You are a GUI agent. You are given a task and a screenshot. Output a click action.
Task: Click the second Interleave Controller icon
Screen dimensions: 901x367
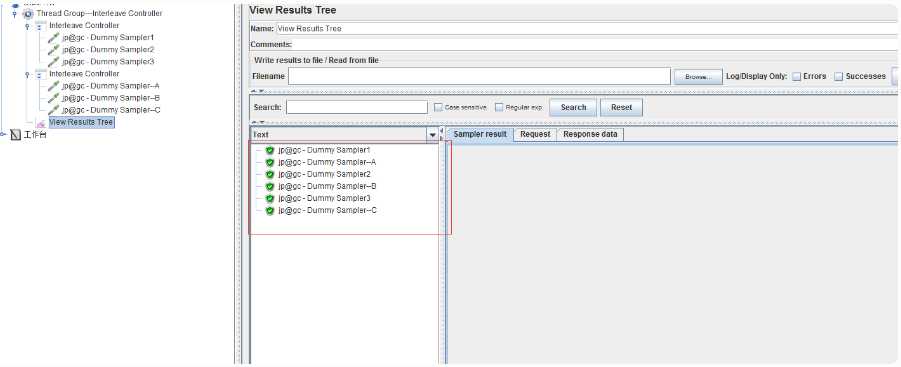click(x=40, y=74)
